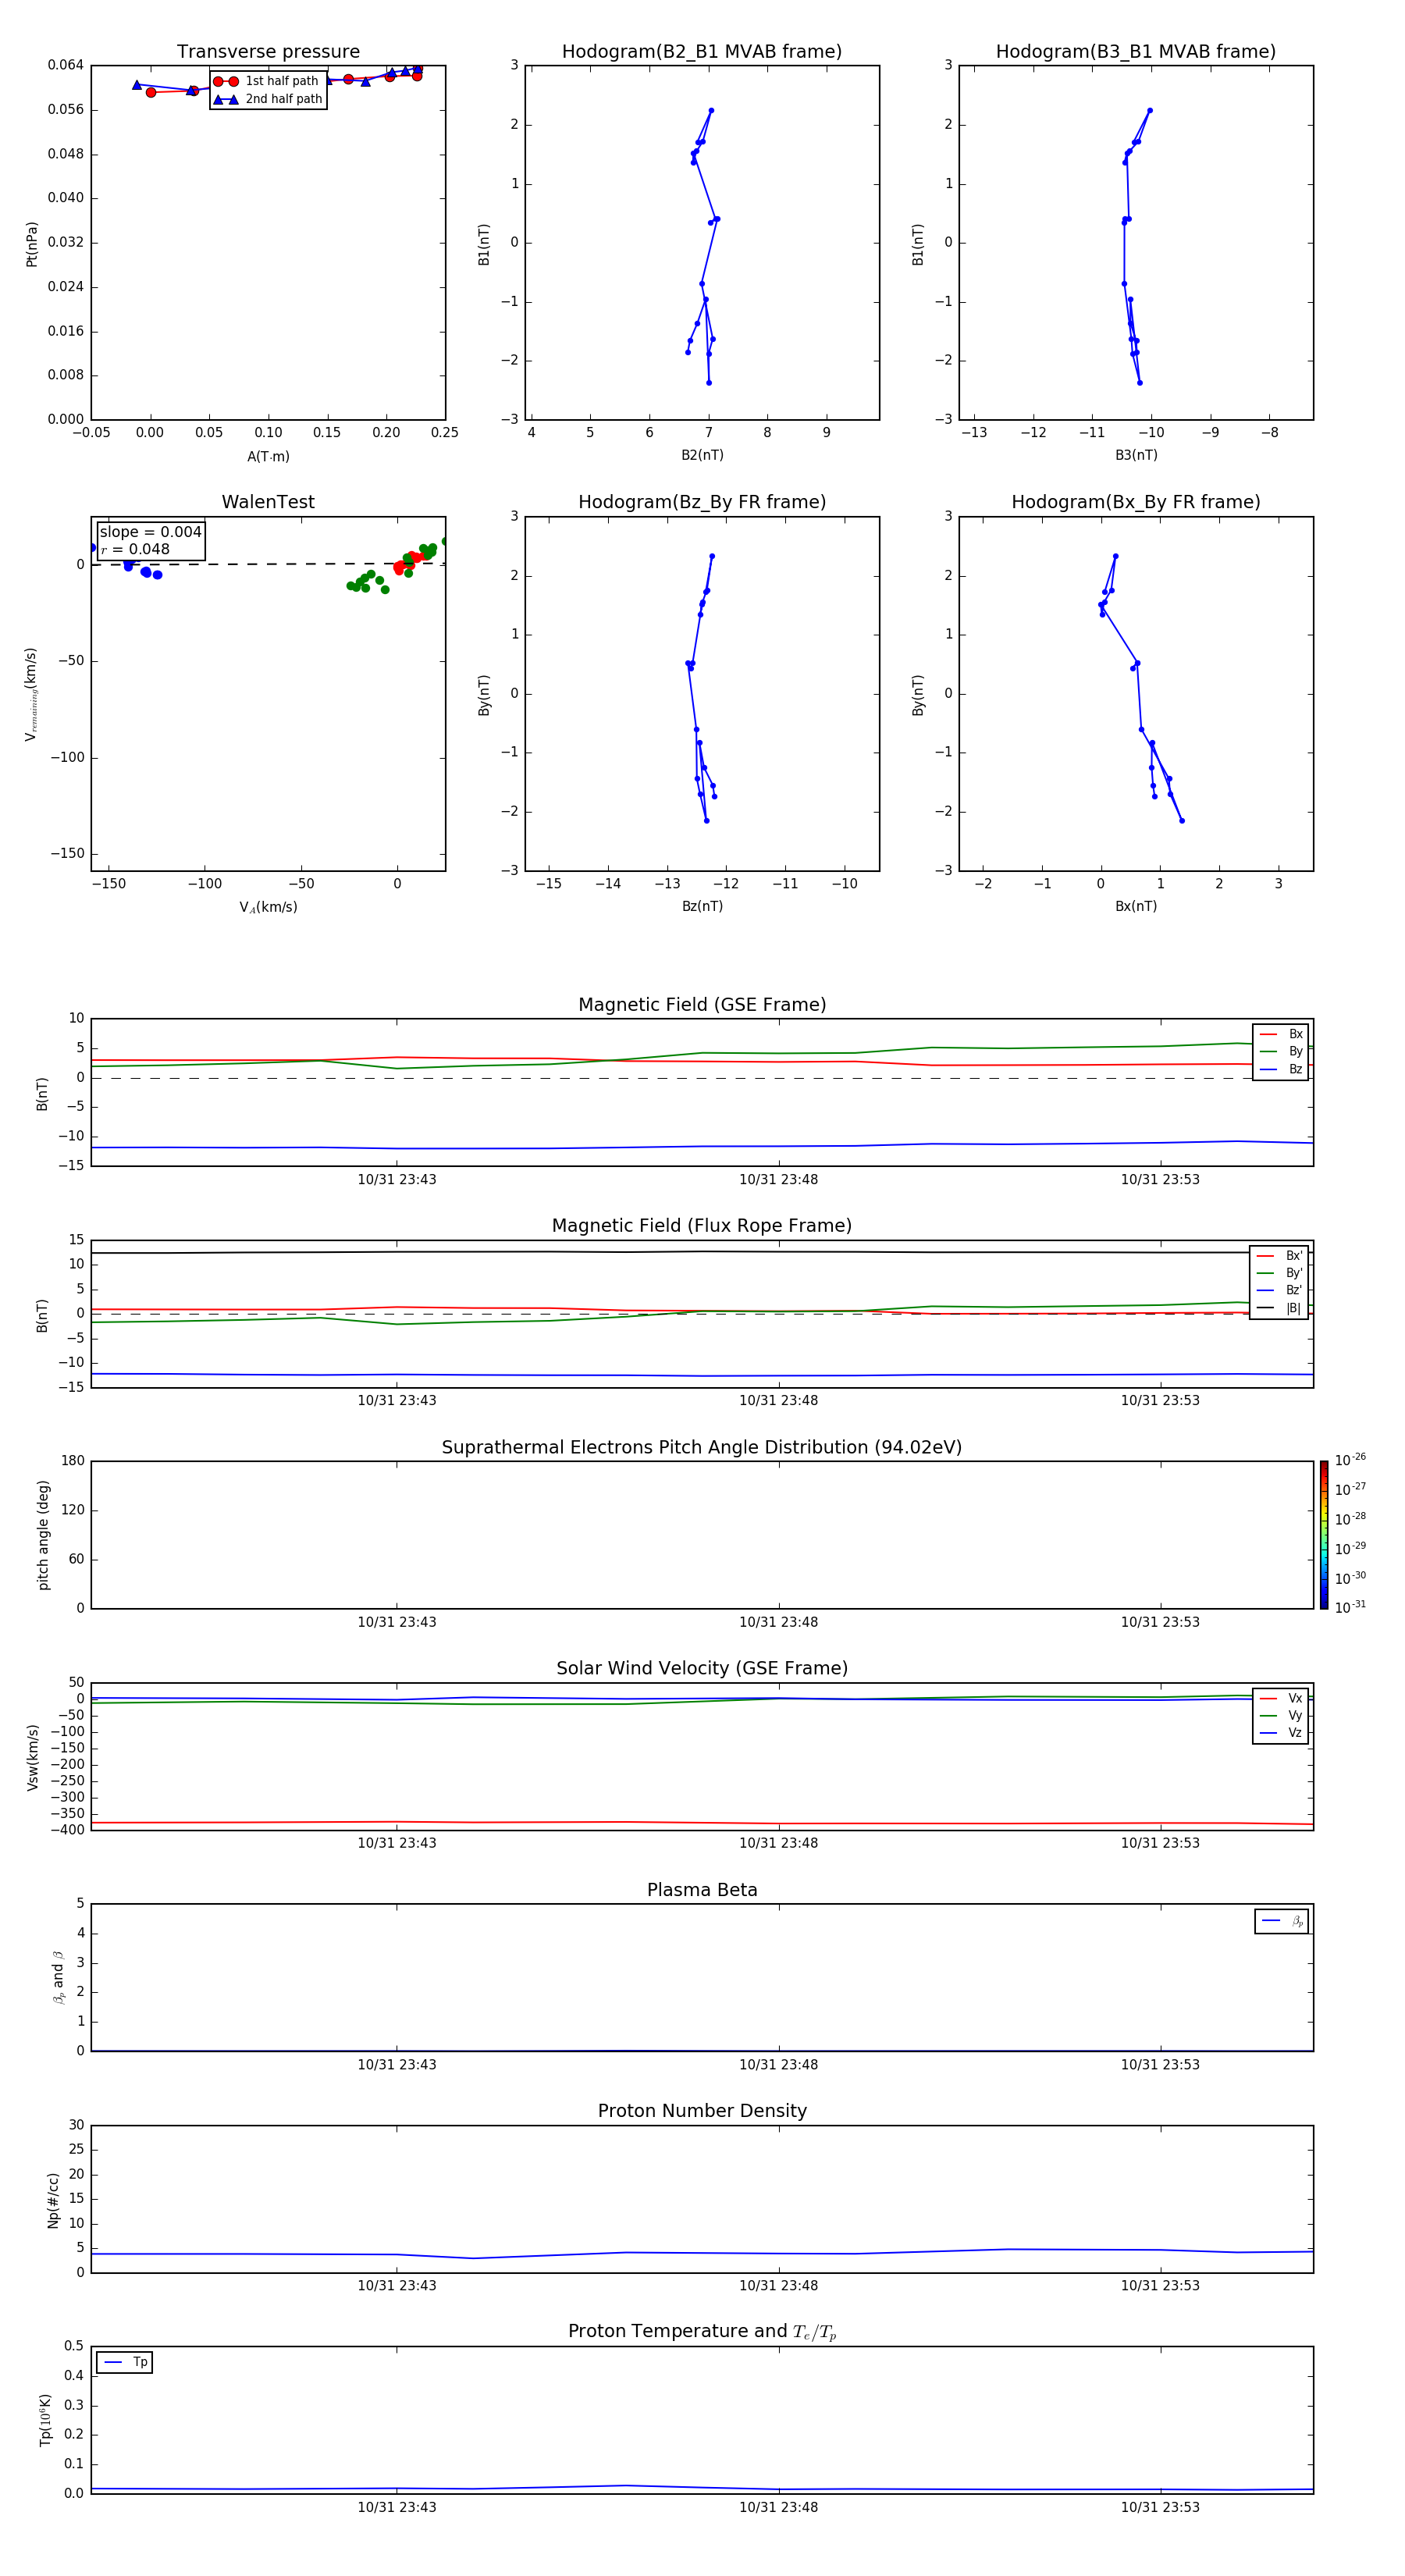
Task: Click the Bz legend entry in GSE magnetic field
Action: coord(1281,1070)
